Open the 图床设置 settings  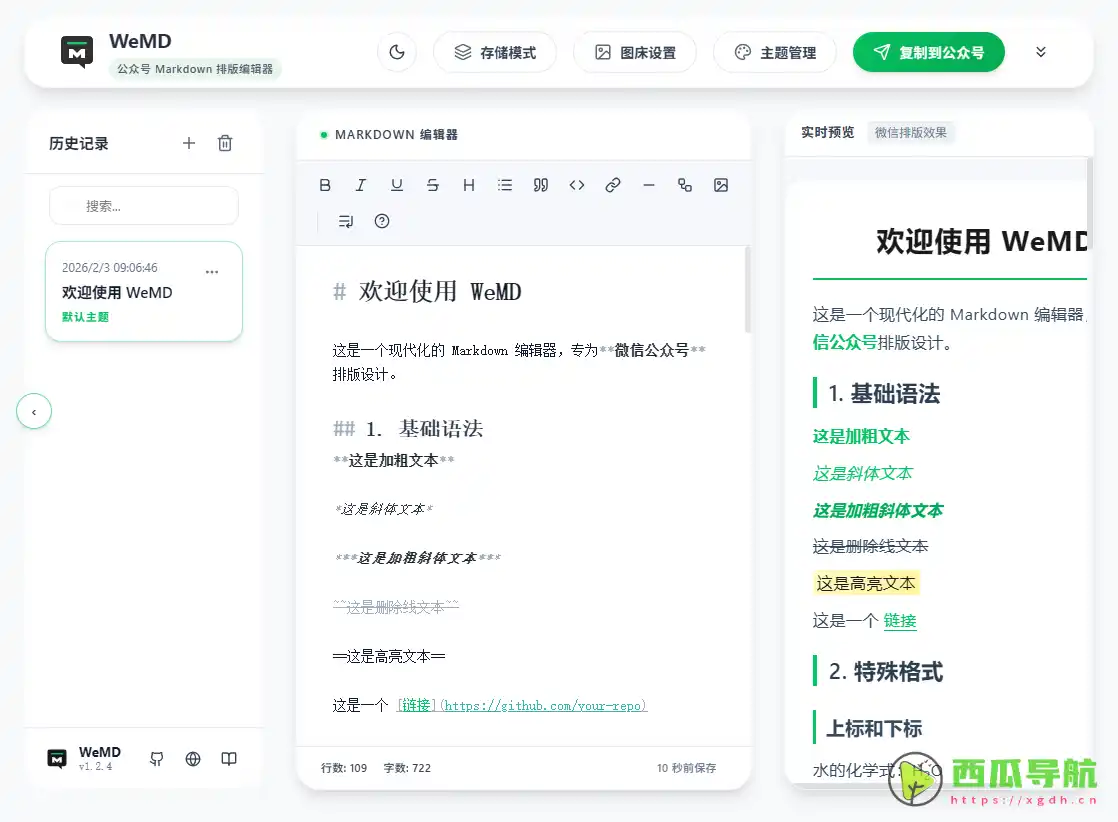635,51
